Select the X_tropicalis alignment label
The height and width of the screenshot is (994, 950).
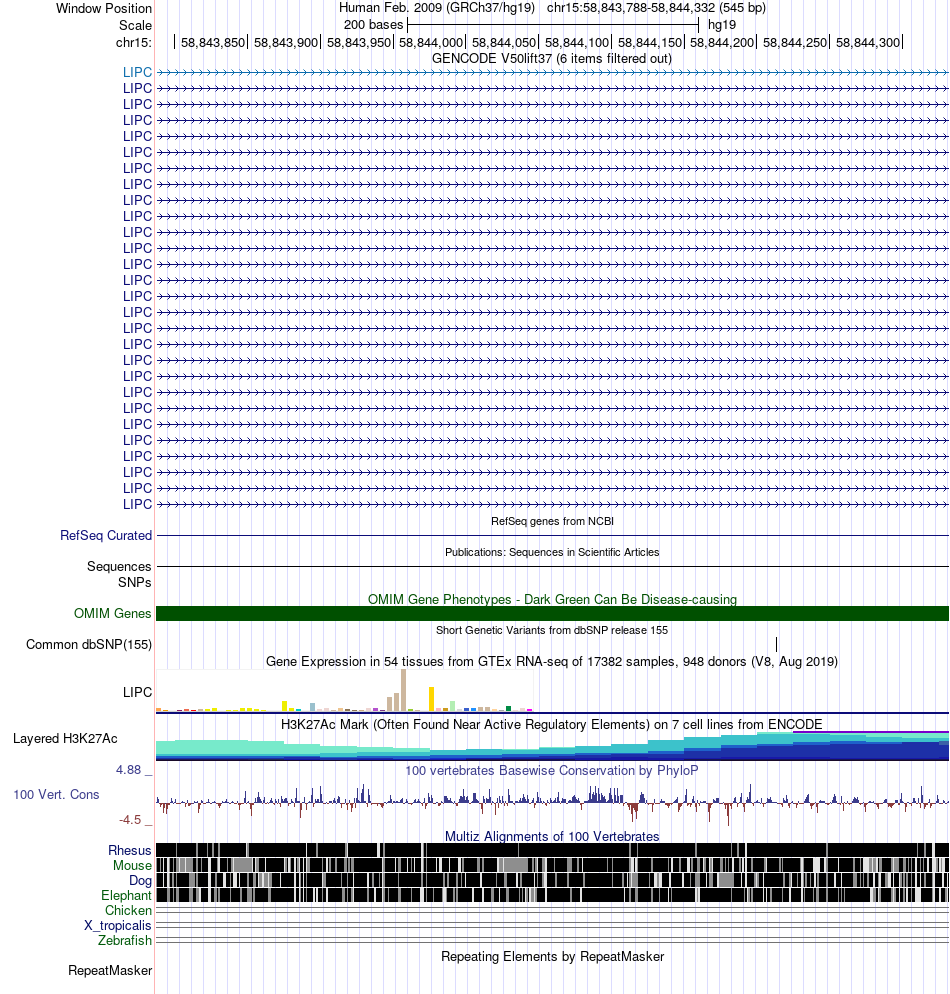coord(118,926)
